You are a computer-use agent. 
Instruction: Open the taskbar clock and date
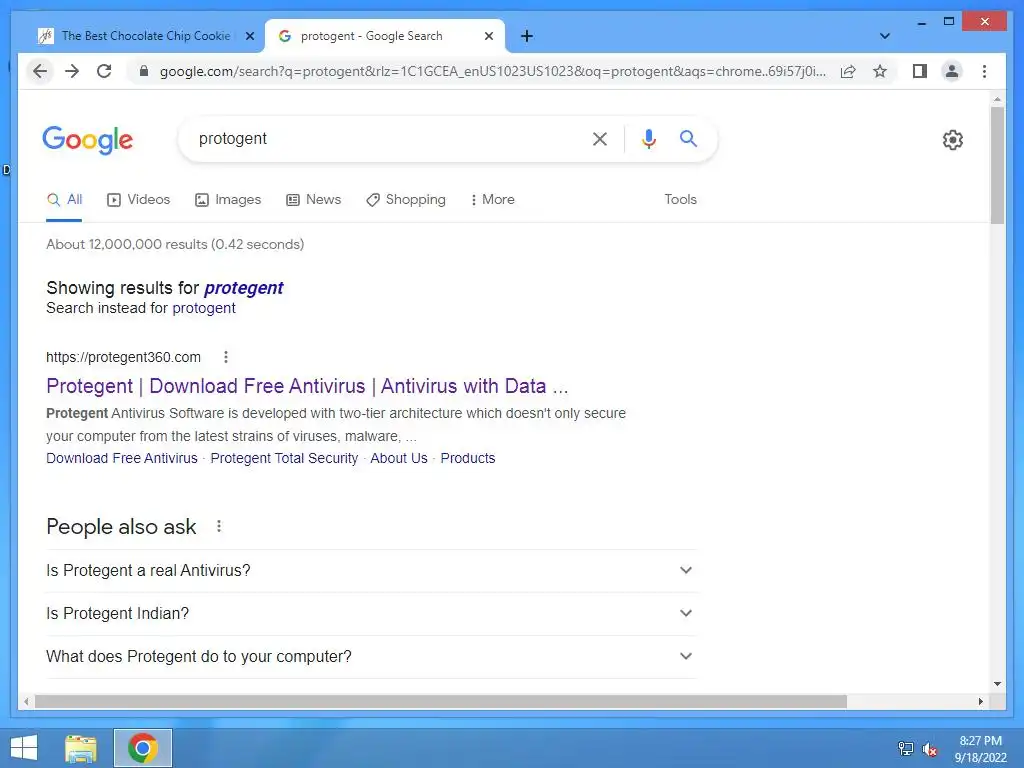click(980, 749)
